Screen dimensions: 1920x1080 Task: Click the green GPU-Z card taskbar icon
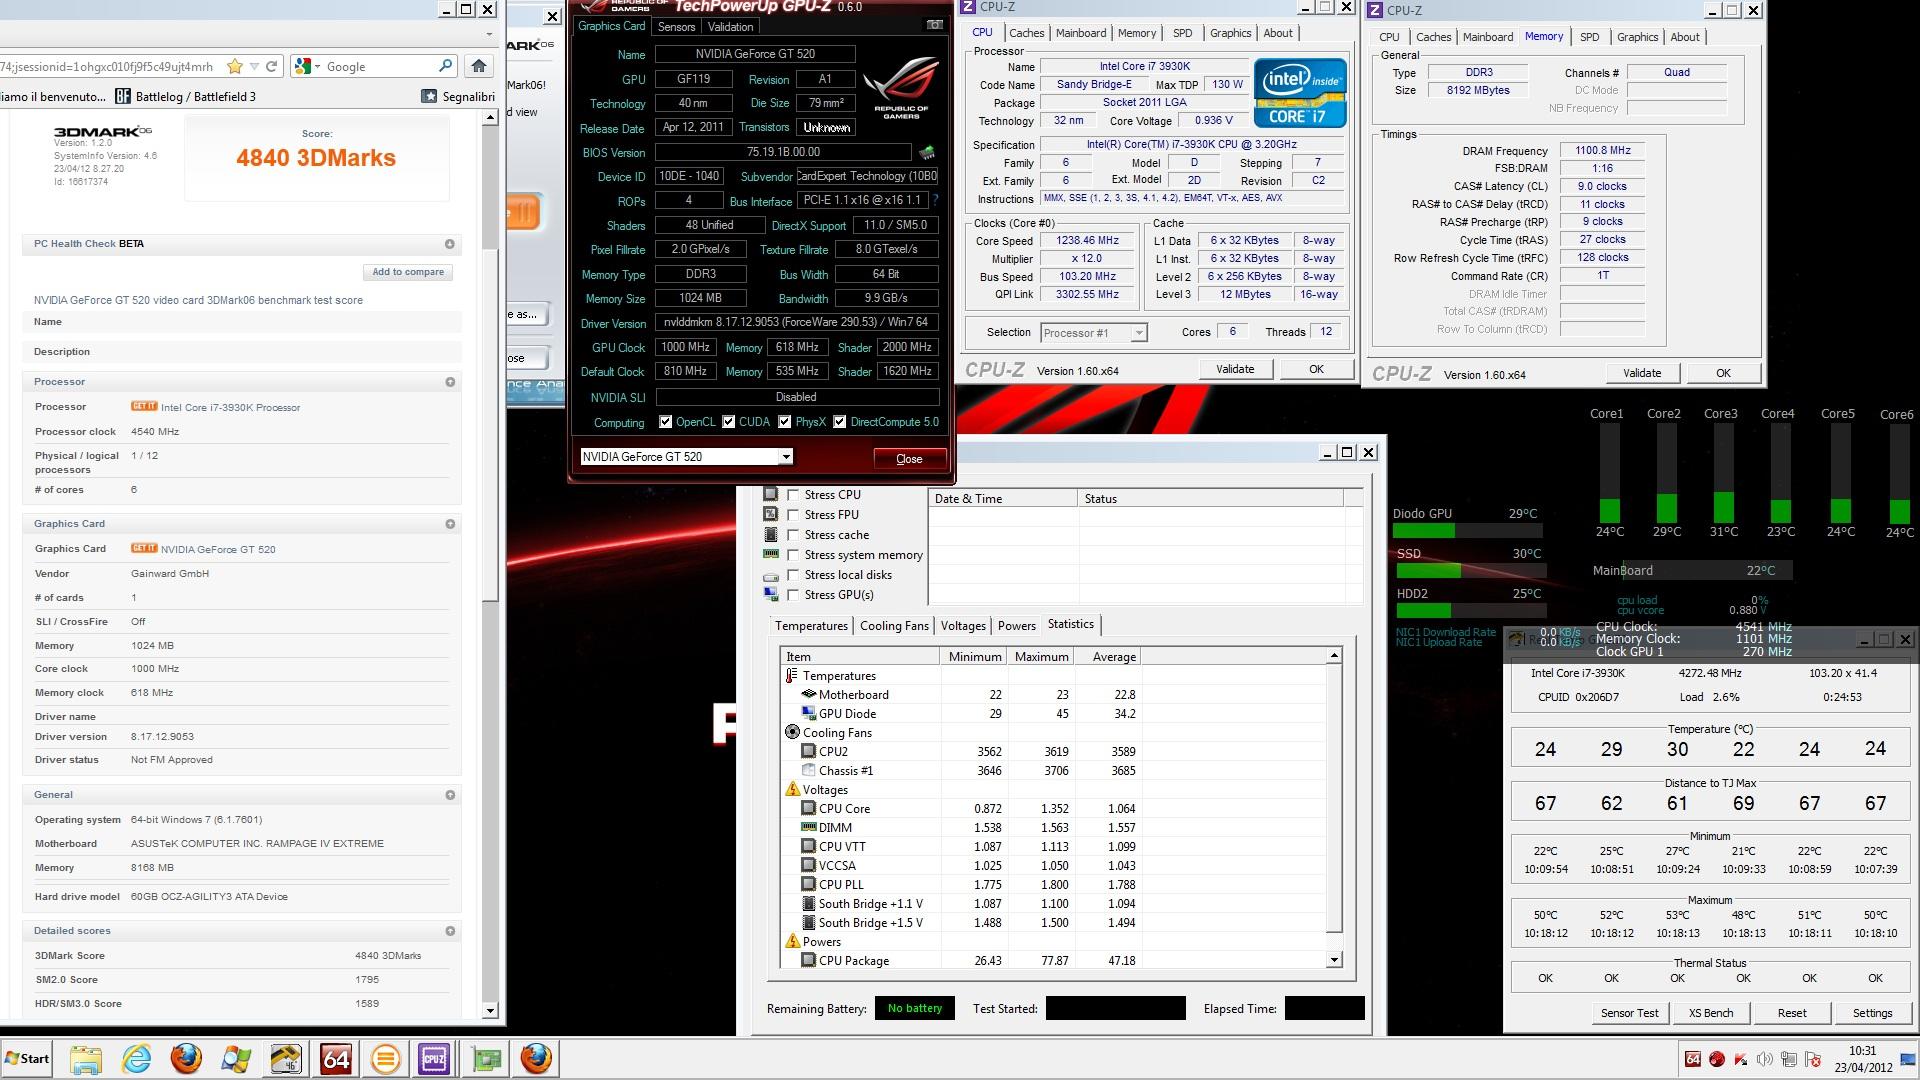(487, 1059)
